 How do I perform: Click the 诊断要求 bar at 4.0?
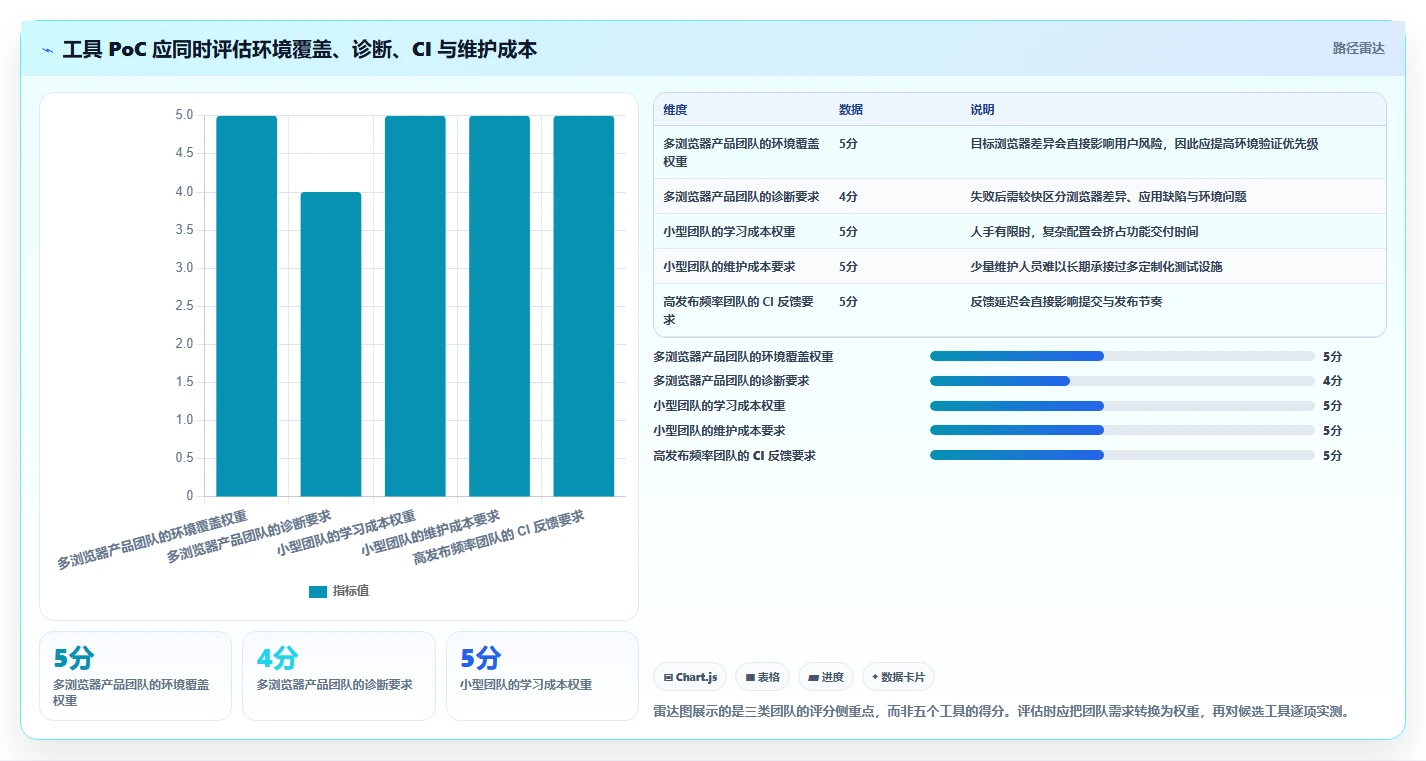click(331, 344)
